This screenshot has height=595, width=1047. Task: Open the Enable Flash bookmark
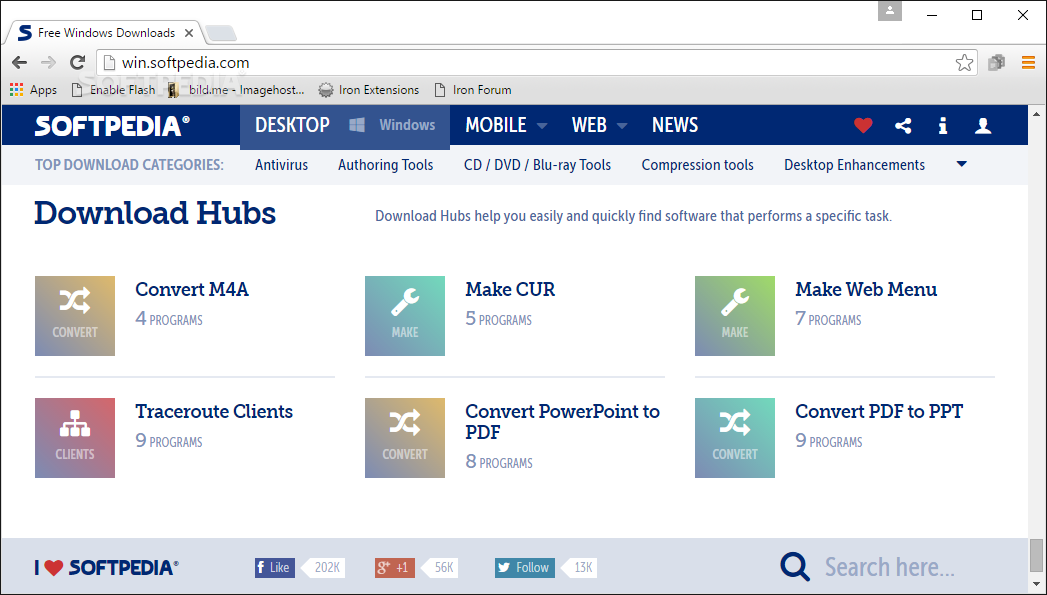[x=113, y=89]
